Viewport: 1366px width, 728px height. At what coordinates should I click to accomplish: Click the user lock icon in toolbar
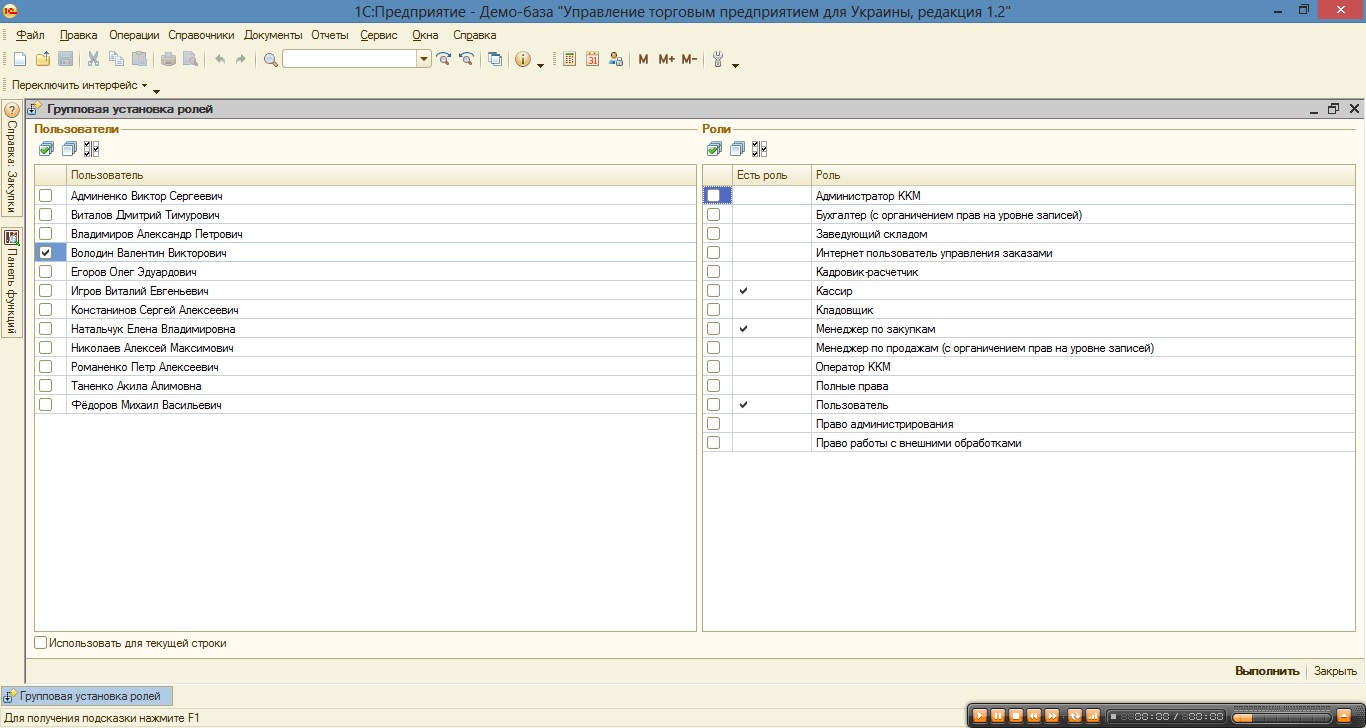[616, 59]
